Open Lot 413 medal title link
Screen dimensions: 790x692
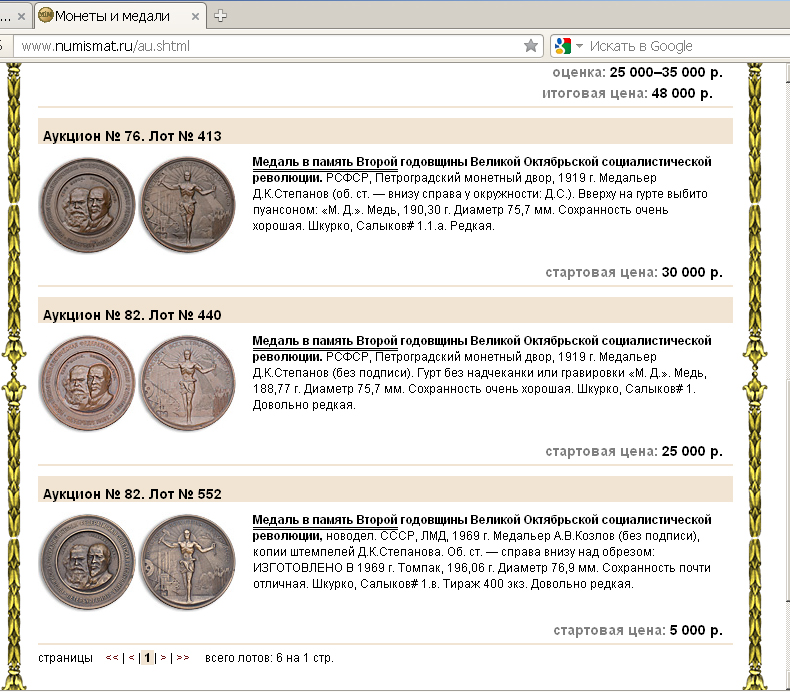(482, 169)
